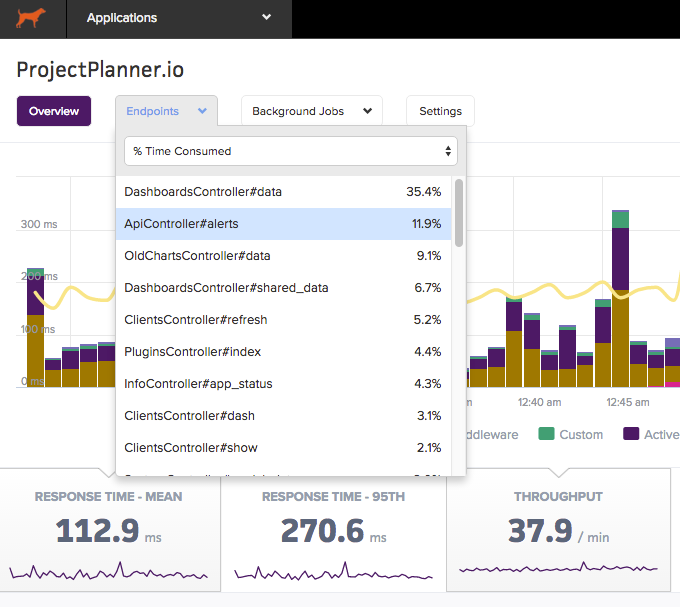This screenshot has height=607, width=680.
Task: Click the purple Active legend swatch
Action: 631,434
